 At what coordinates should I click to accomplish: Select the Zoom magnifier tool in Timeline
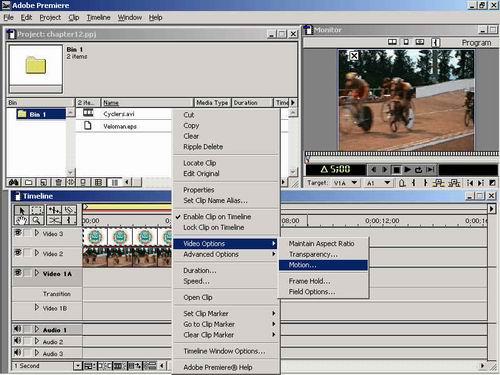(x=37, y=220)
